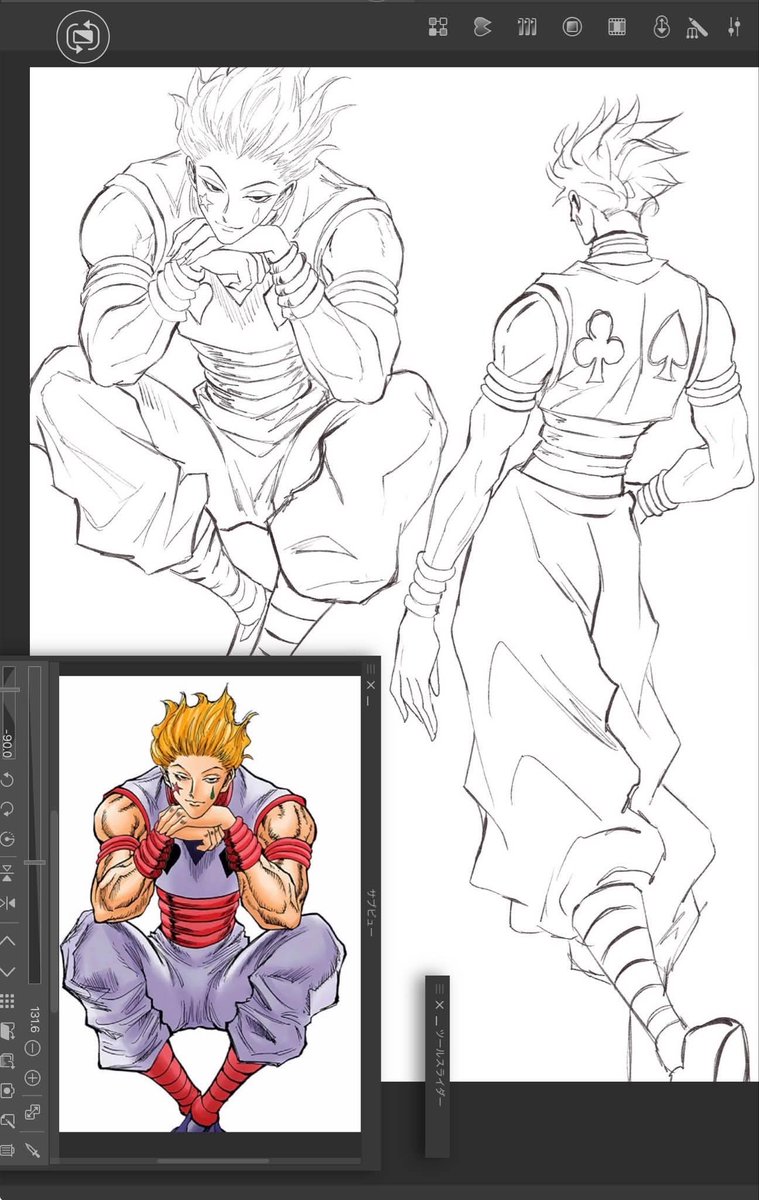This screenshot has height=1200, width=759.
Task: Select the -90.0 rotation value
Action: coord(8,744)
